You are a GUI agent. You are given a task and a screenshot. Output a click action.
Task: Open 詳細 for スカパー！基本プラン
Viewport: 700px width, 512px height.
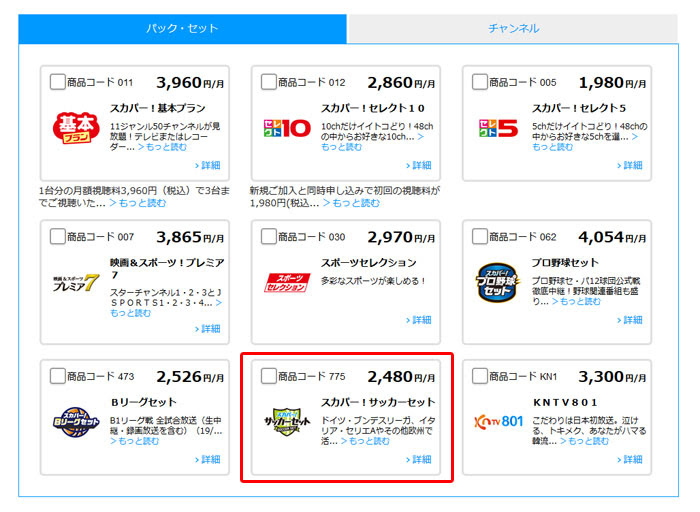(x=208, y=166)
